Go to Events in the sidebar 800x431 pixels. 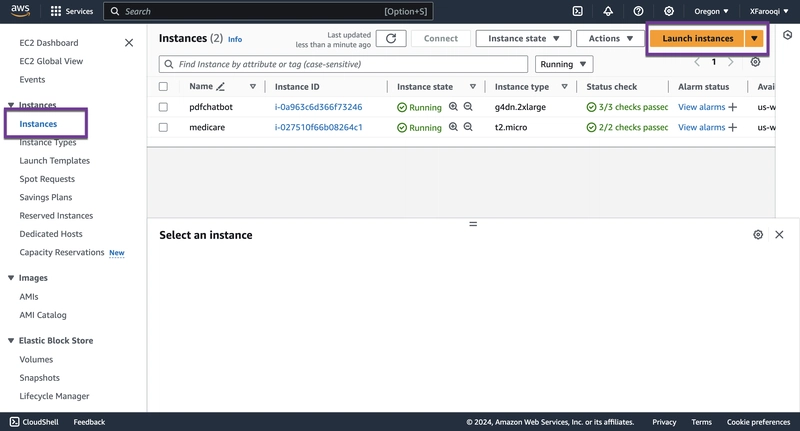32,80
